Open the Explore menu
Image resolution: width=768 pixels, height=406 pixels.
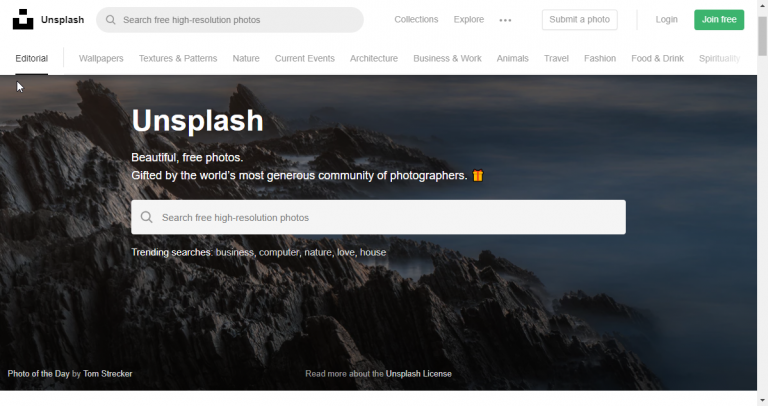[x=468, y=20]
